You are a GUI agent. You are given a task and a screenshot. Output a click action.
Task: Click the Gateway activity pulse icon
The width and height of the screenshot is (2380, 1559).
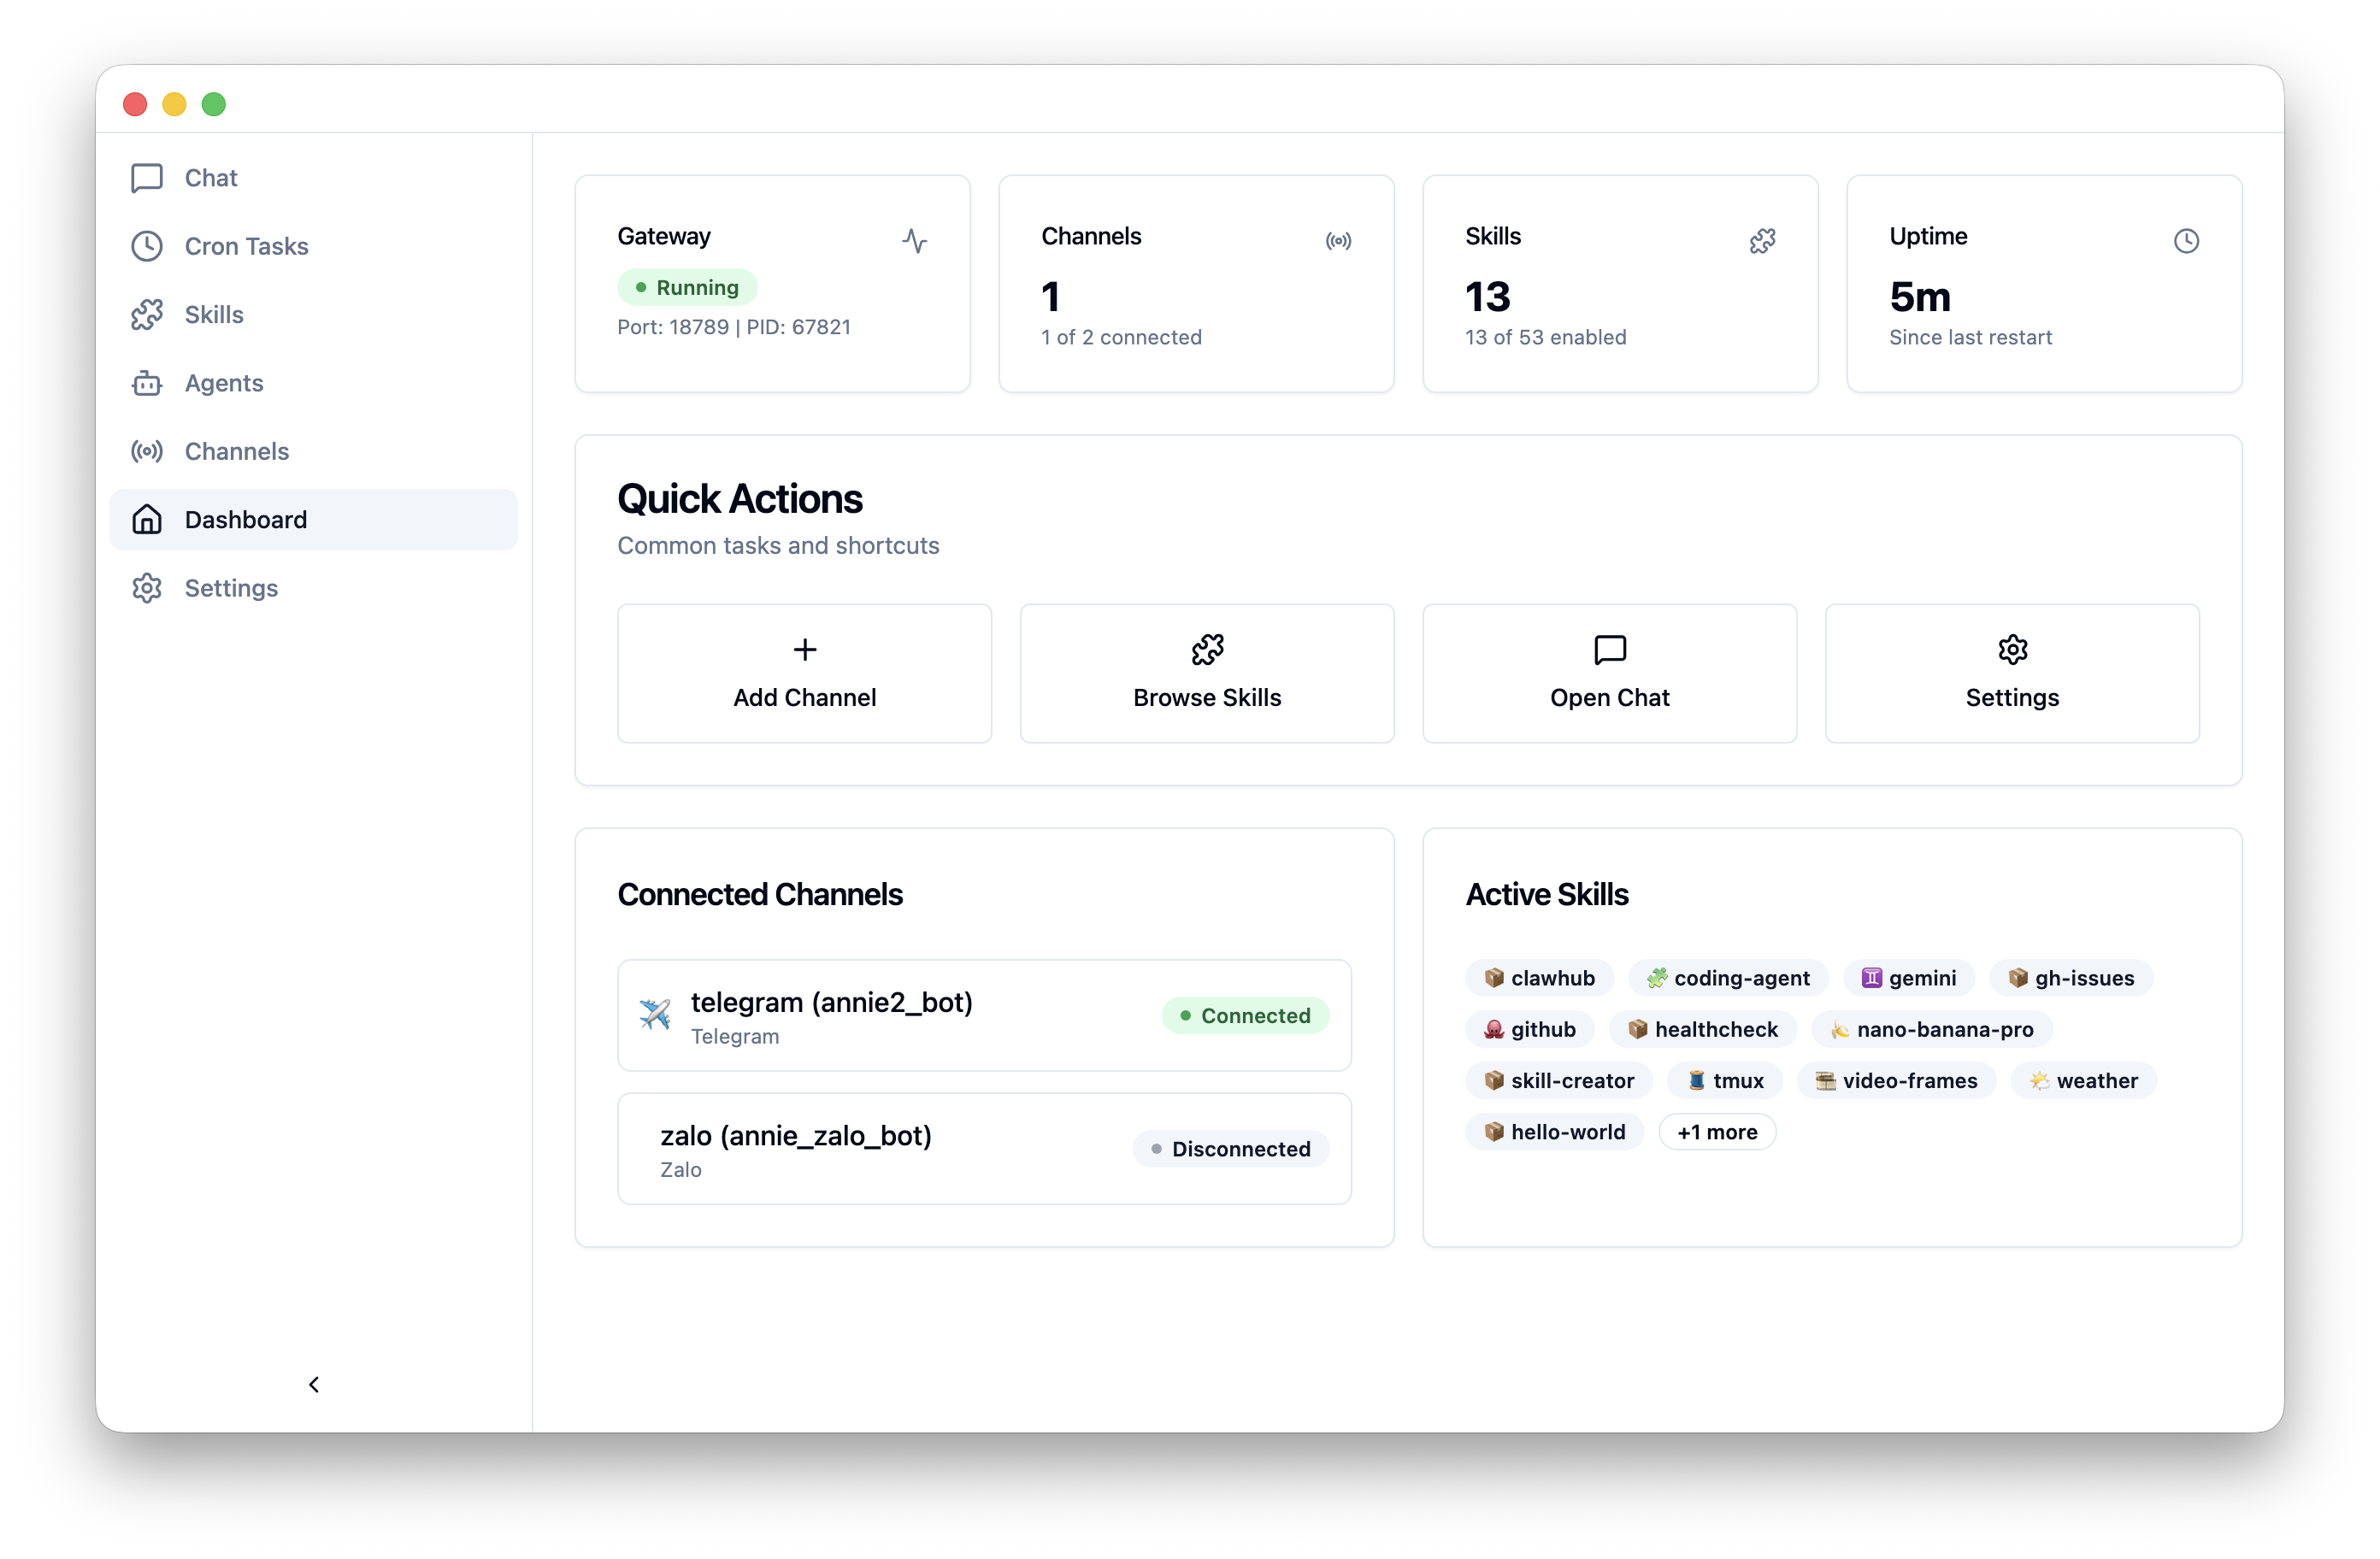click(914, 241)
